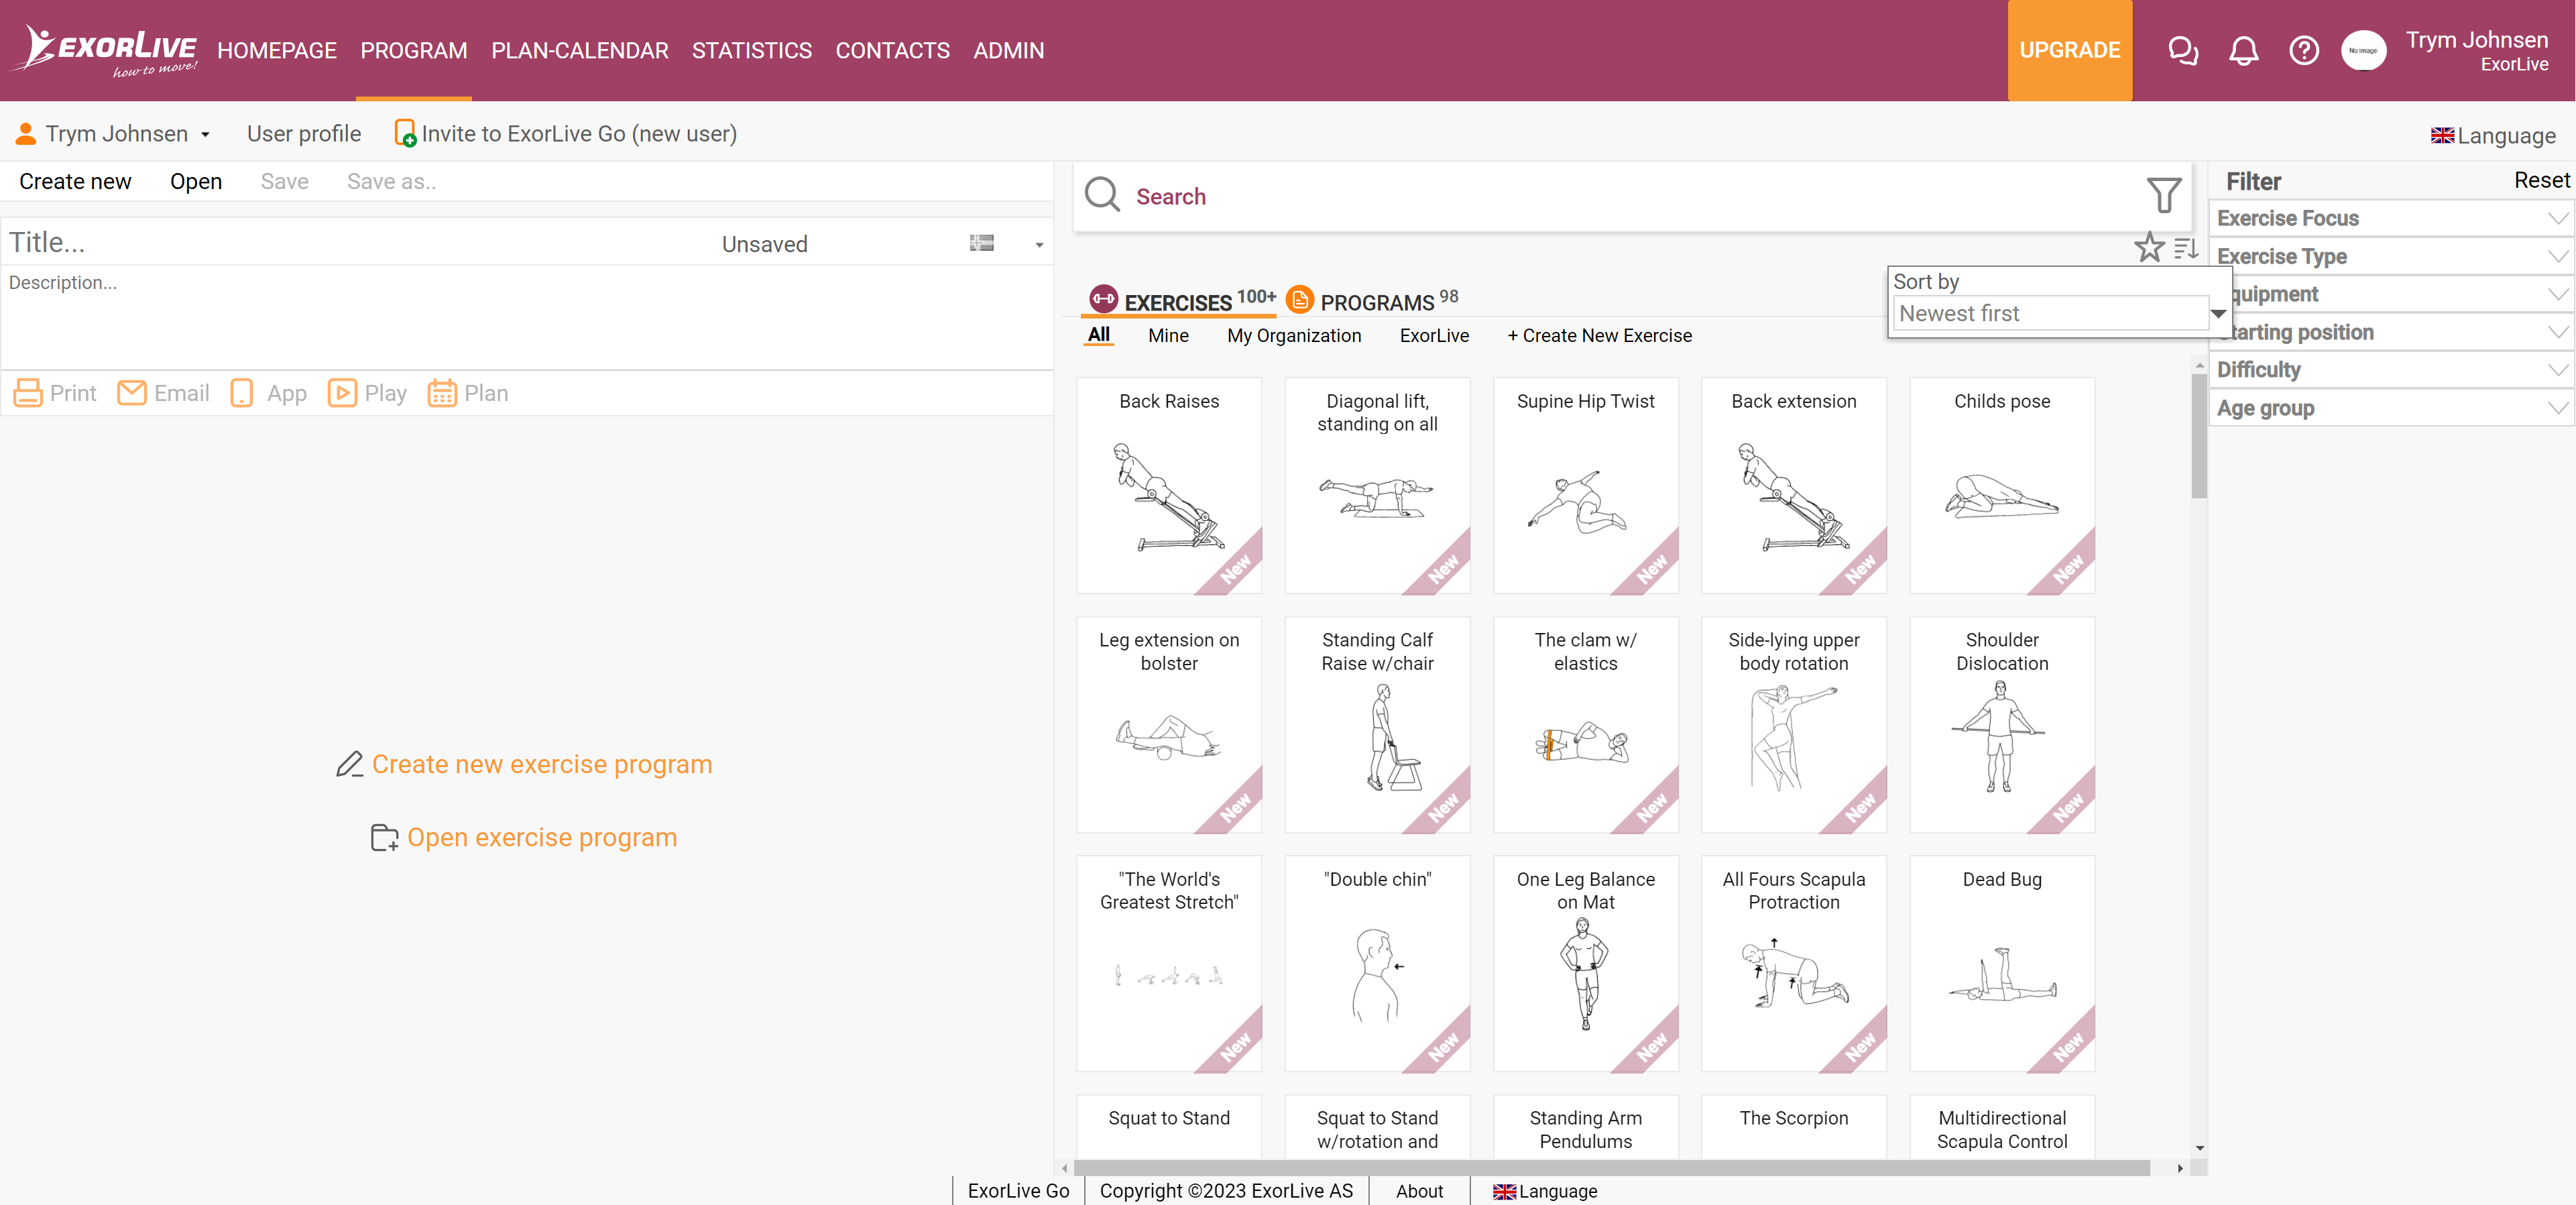Expand the Exercise Type filter
This screenshot has height=1205, width=2576.
[x=2391, y=256]
